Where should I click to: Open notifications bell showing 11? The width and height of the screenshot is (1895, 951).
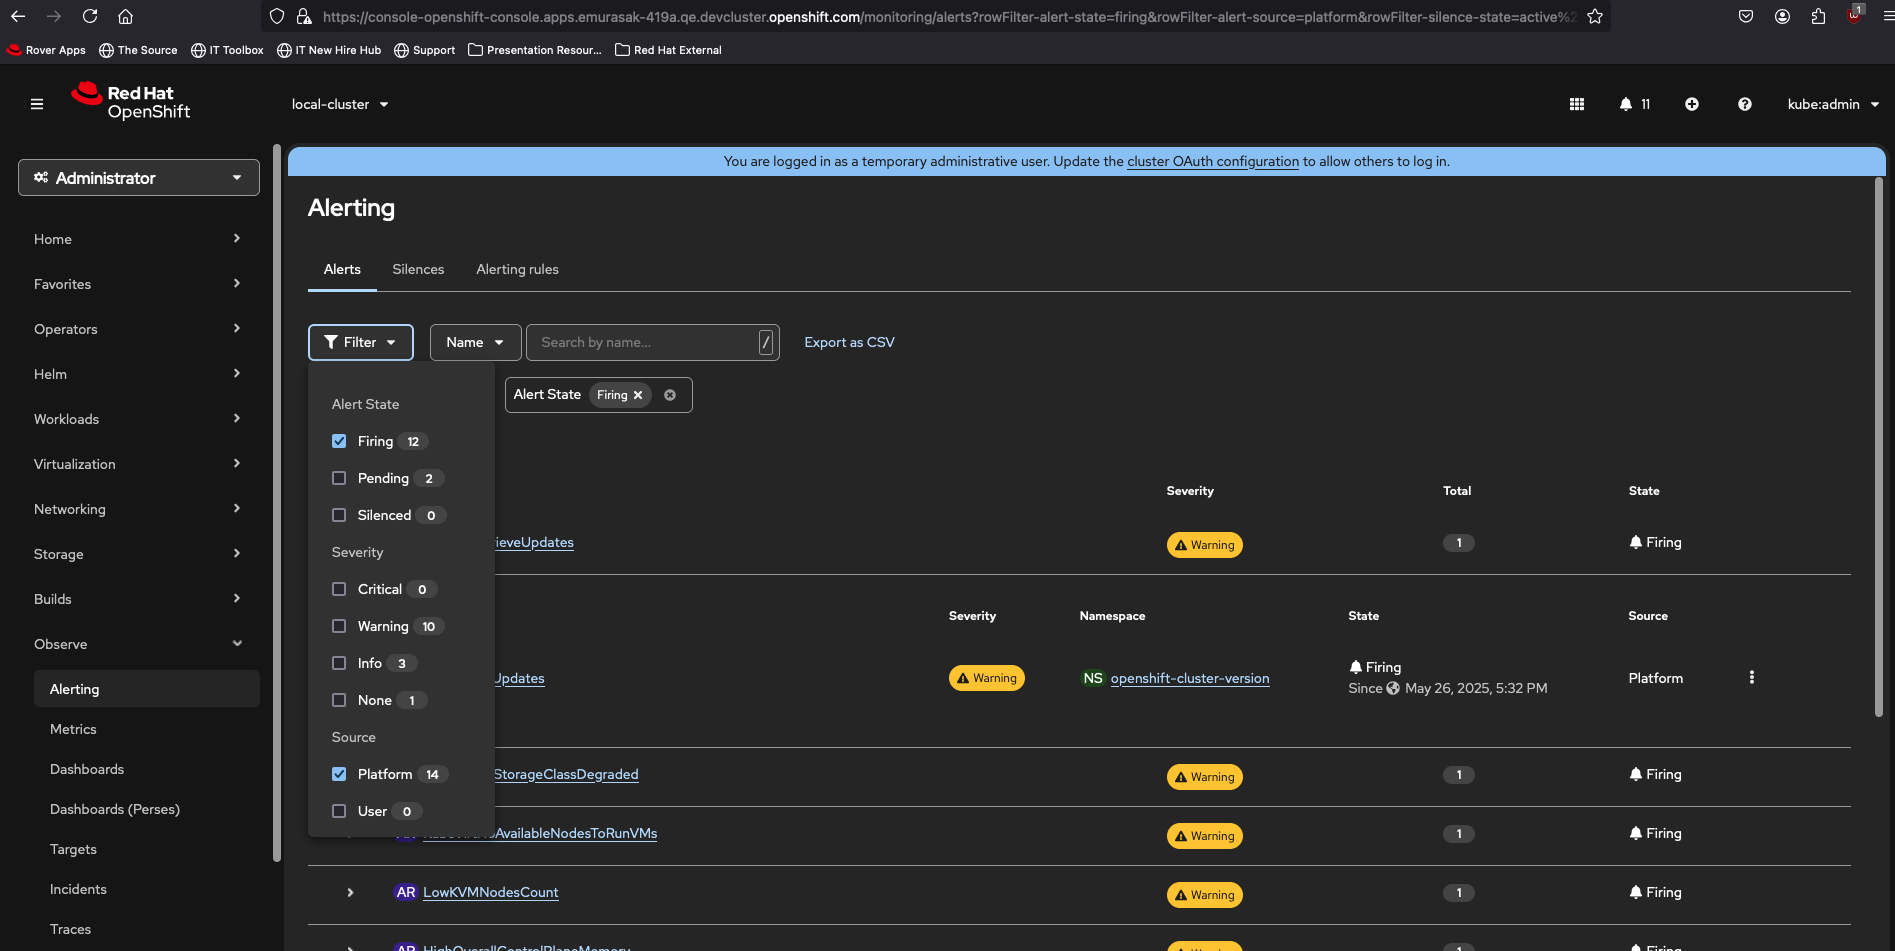(1634, 104)
